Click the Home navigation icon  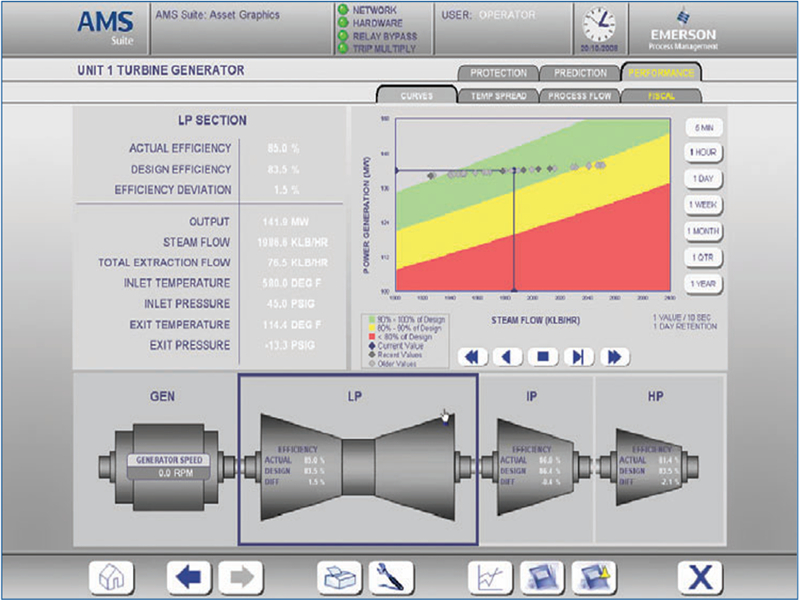(112, 575)
